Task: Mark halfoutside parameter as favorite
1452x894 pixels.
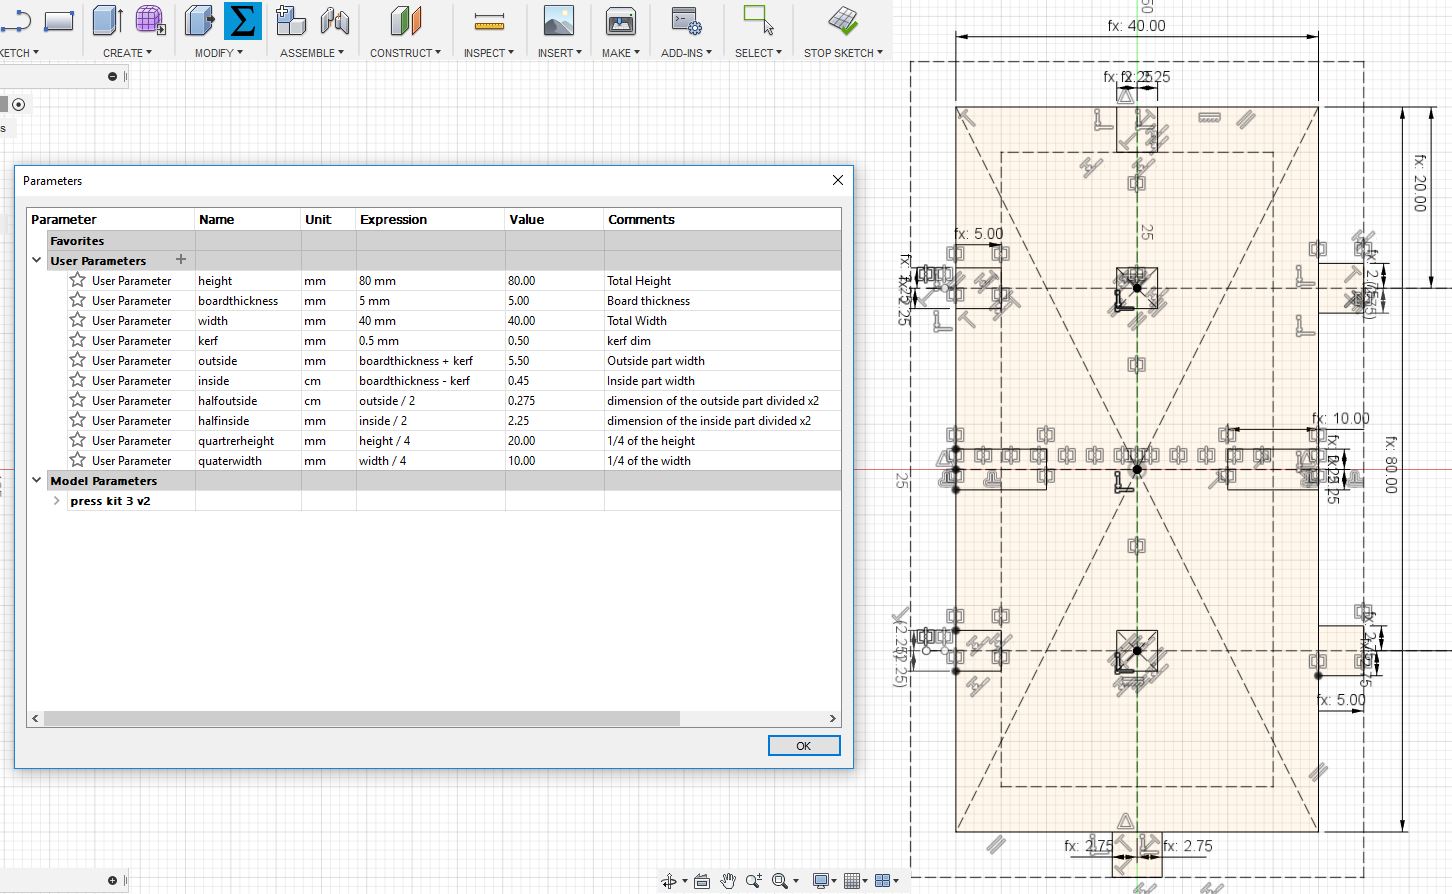Action: point(77,400)
